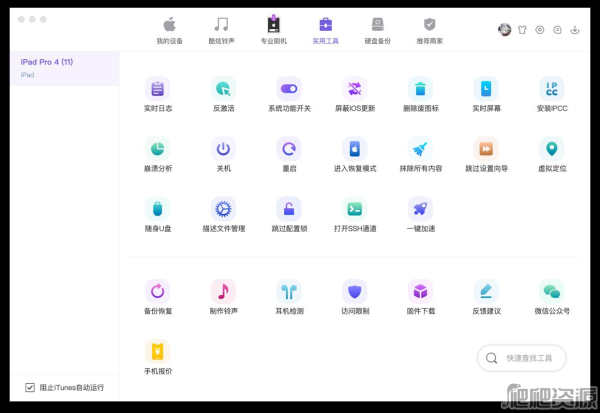Toggle 阻止iTunes自动运行 checkbox
600x413 pixels.
30,387
